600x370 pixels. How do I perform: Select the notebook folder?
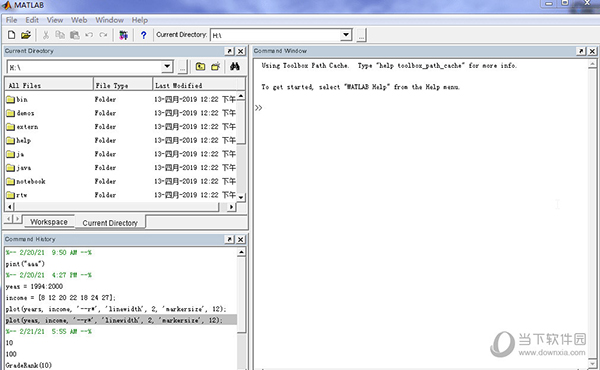click(26, 181)
